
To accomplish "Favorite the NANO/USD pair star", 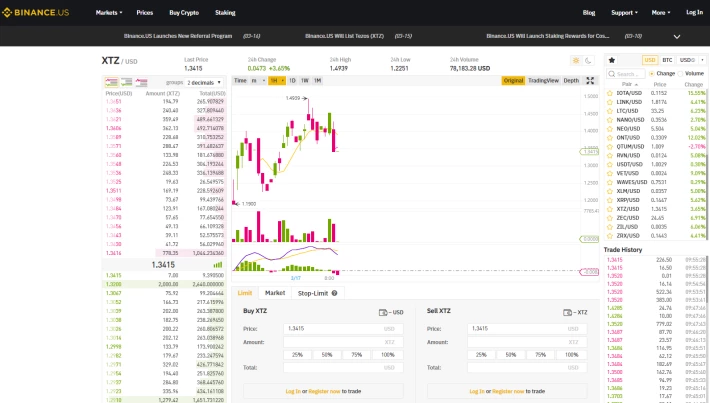I will pos(610,120).
